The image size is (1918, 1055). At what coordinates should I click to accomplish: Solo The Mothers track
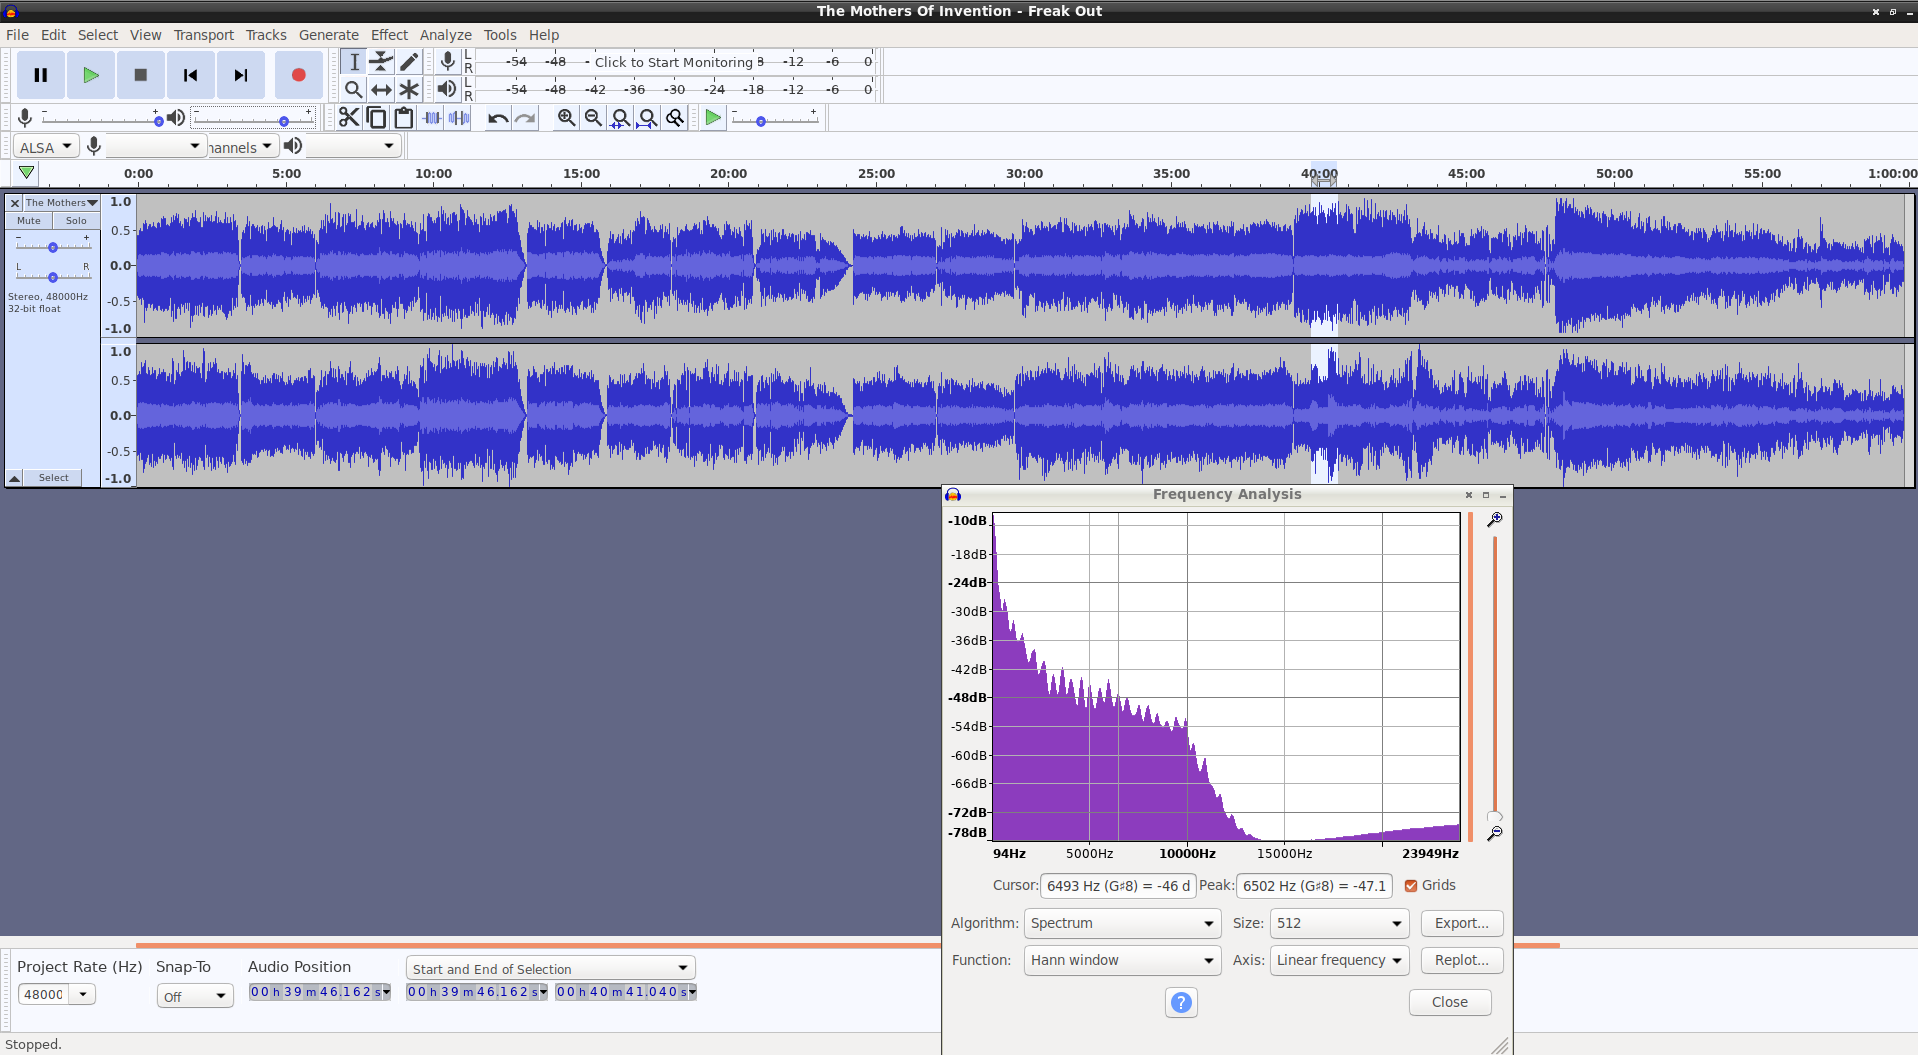[76, 221]
